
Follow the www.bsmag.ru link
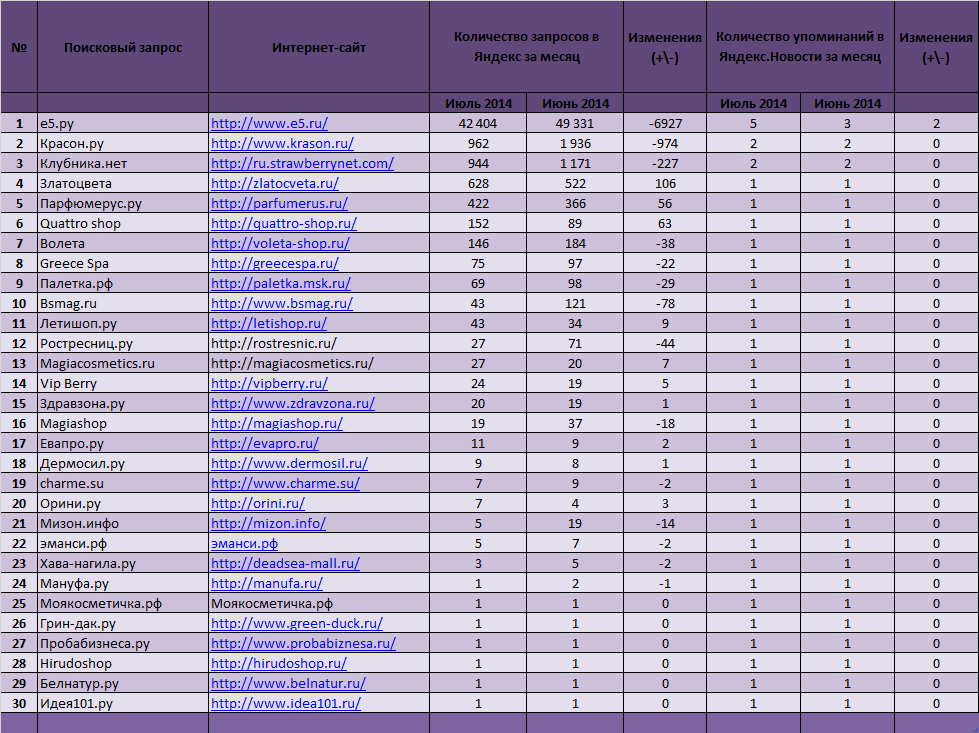(x=282, y=303)
